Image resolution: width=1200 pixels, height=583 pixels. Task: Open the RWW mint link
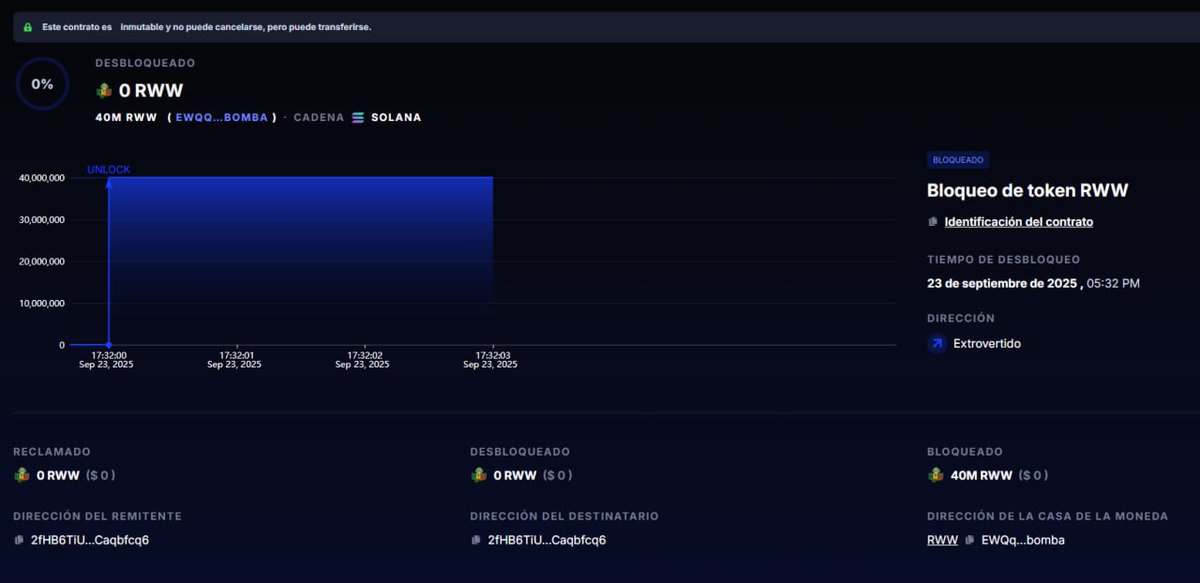(x=941, y=540)
